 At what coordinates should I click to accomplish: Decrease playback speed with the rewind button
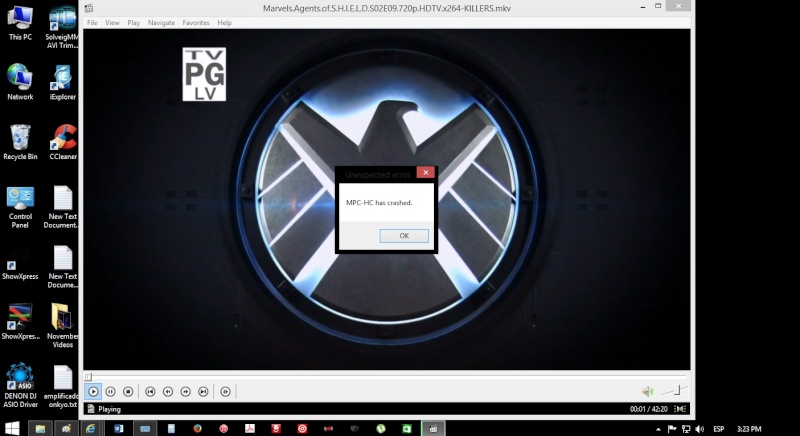click(x=168, y=392)
